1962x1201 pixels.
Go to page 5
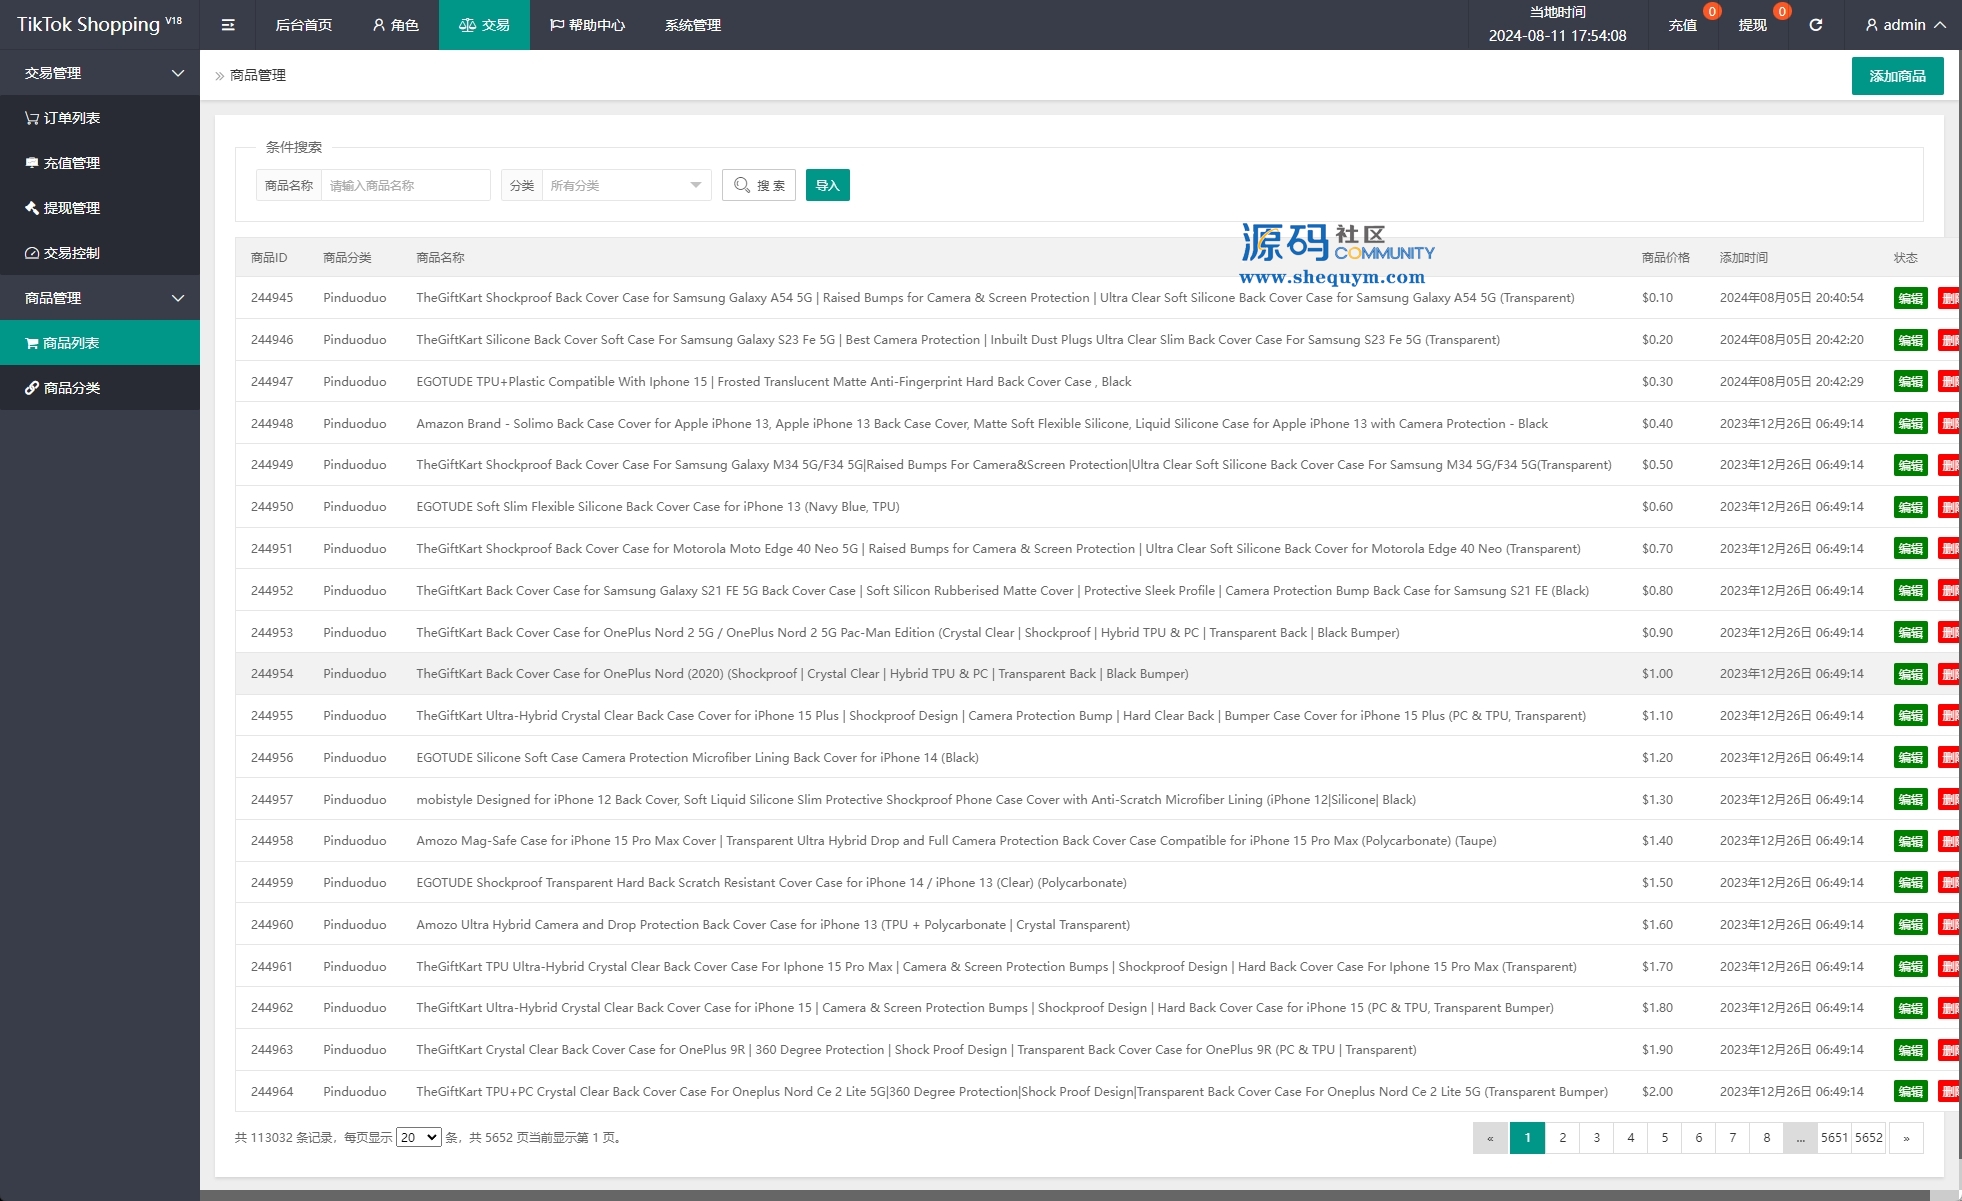[1665, 1138]
